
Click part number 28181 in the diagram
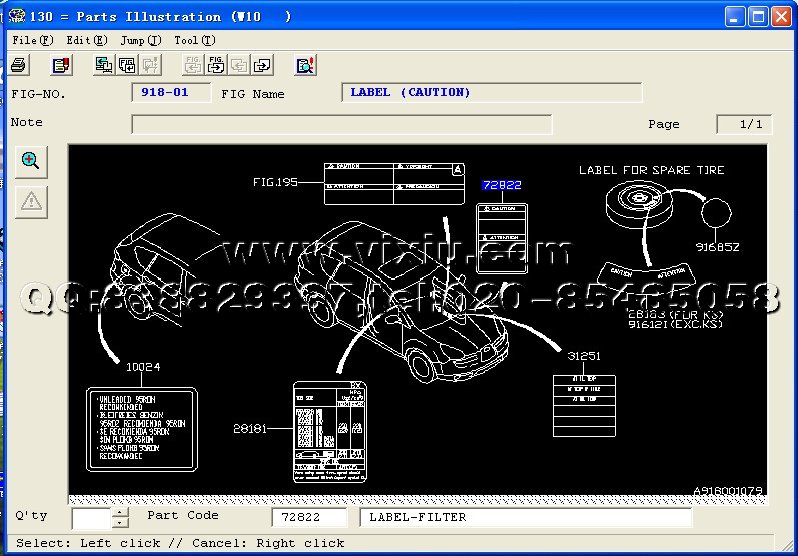[250, 428]
